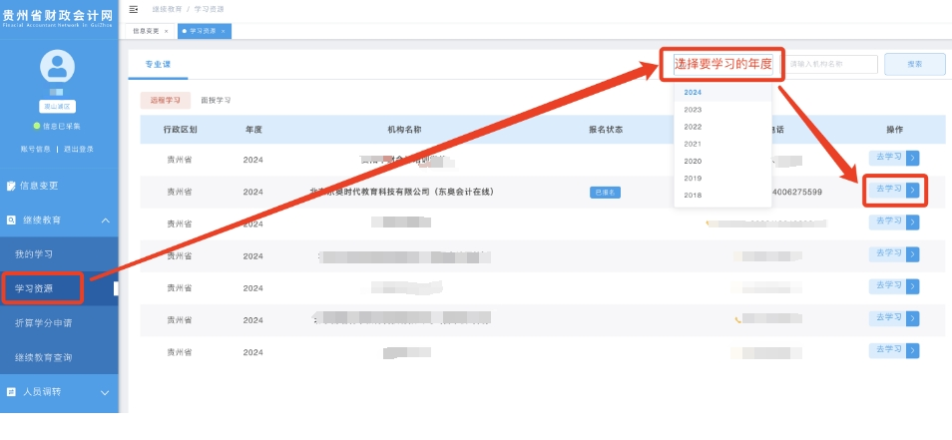Choose 2023 from the year list
Image resolution: width=952 pixels, height=440 pixels.
tap(693, 109)
